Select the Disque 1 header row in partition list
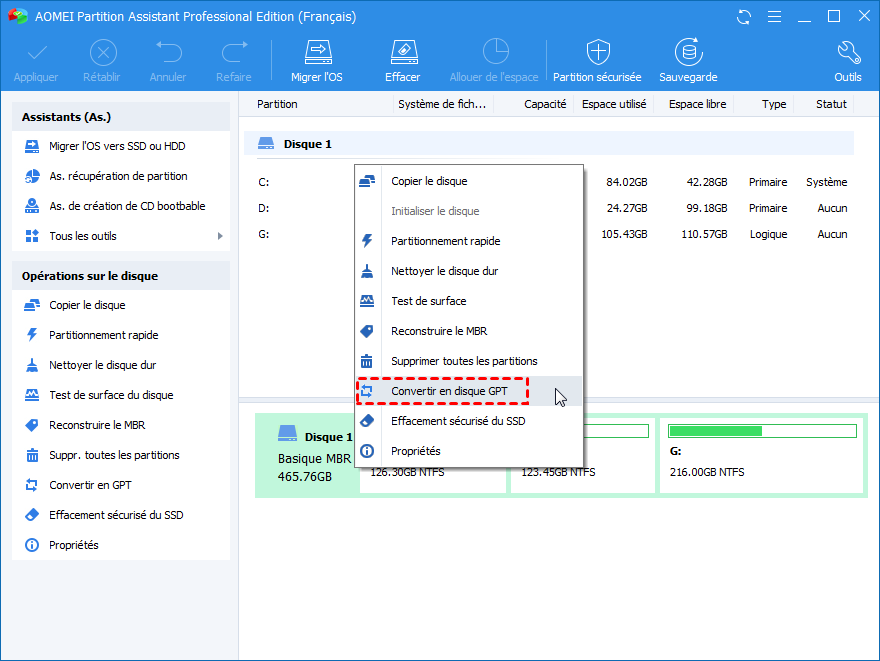This screenshot has height=661, width=880. tap(549, 144)
